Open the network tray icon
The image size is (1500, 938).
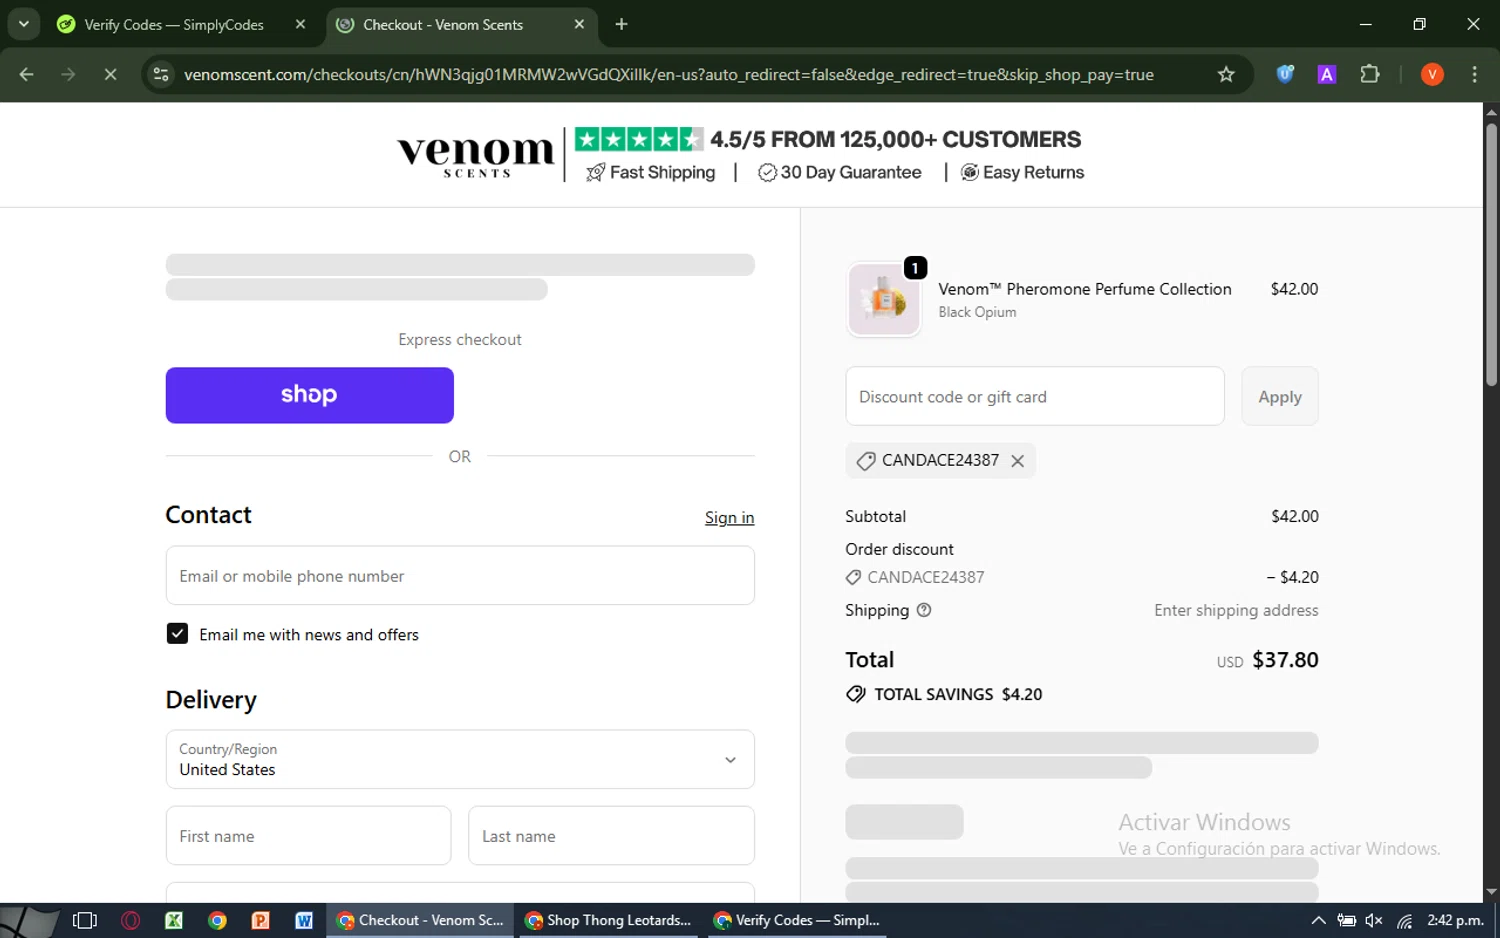point(1404,921)
